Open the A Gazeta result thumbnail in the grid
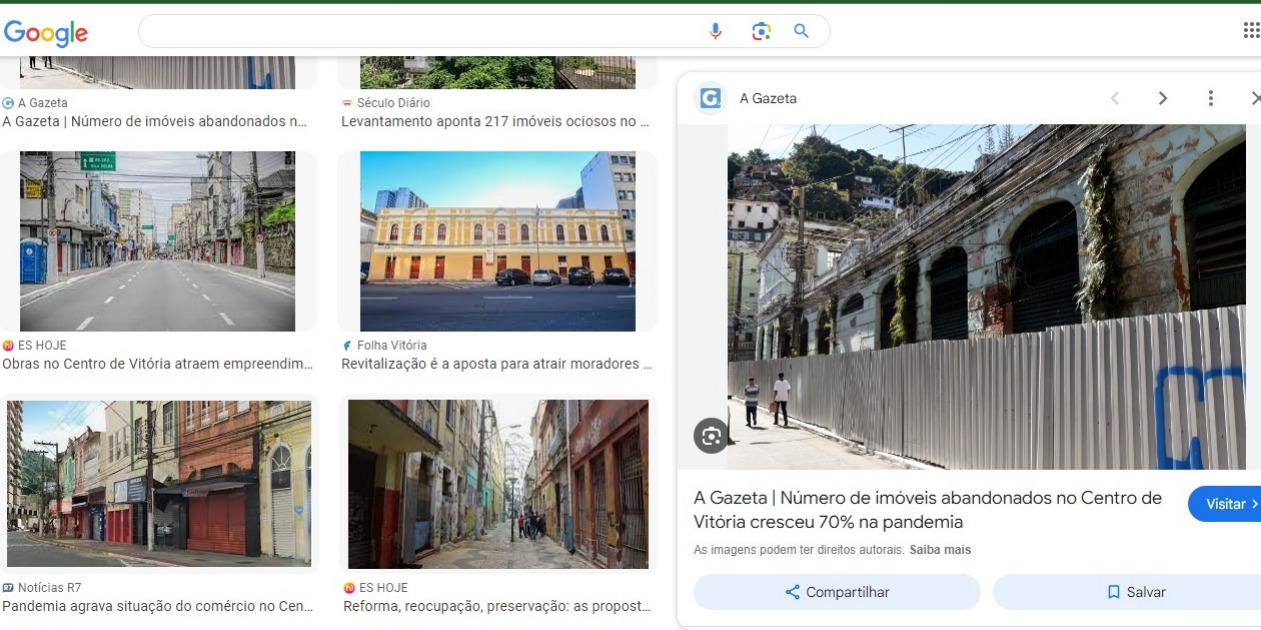The height and width of the screenshot is (630, 1261). [x=157, y=73]
